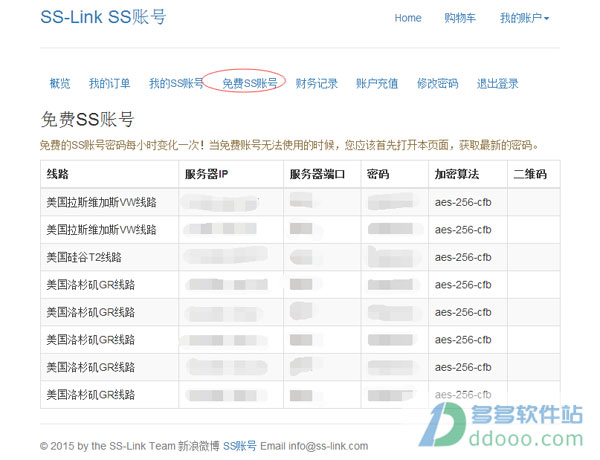Click the blurred server IP in 美国硅谷T2线路 row
The width and height of the screenshot is (600, 460).
click(226, 256)
